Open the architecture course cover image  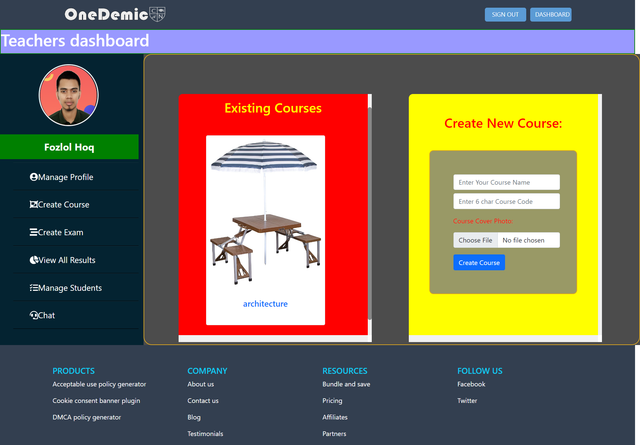[265, 212]
